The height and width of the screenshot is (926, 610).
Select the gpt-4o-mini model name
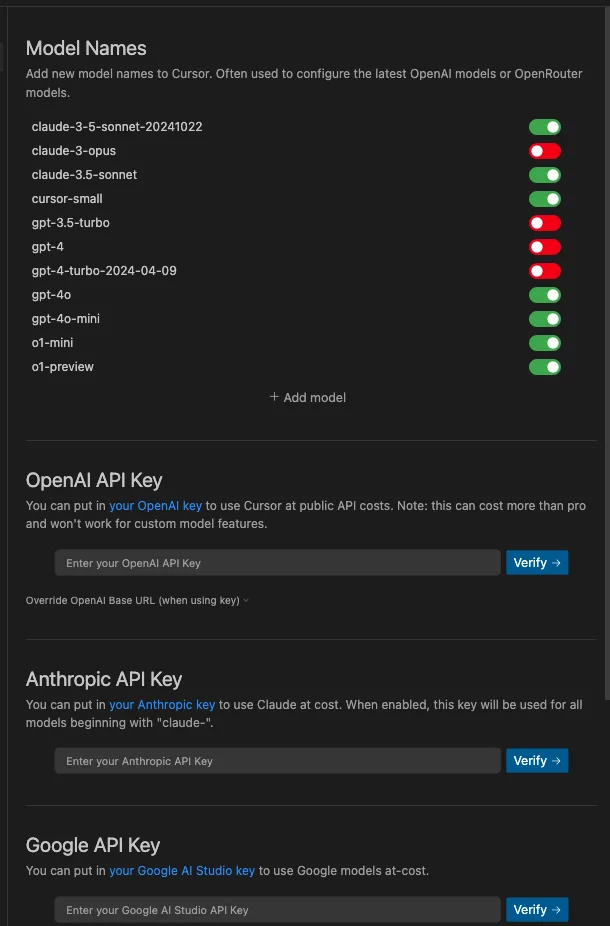click(66, 319)
